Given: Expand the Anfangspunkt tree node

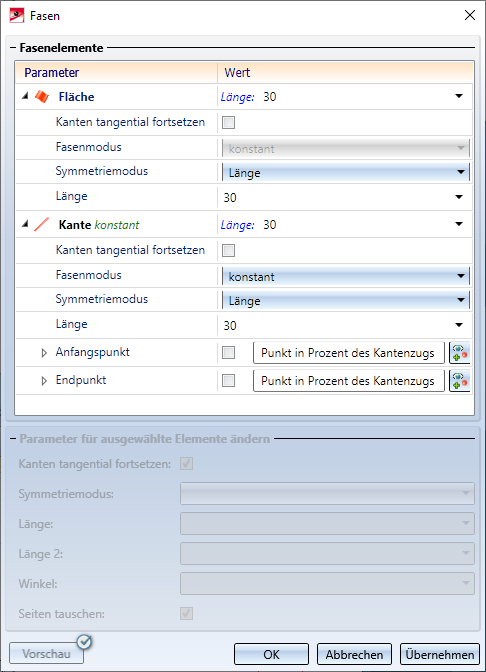Looking at the screenshot, I should pyautogui.click(x=44, y=353).
